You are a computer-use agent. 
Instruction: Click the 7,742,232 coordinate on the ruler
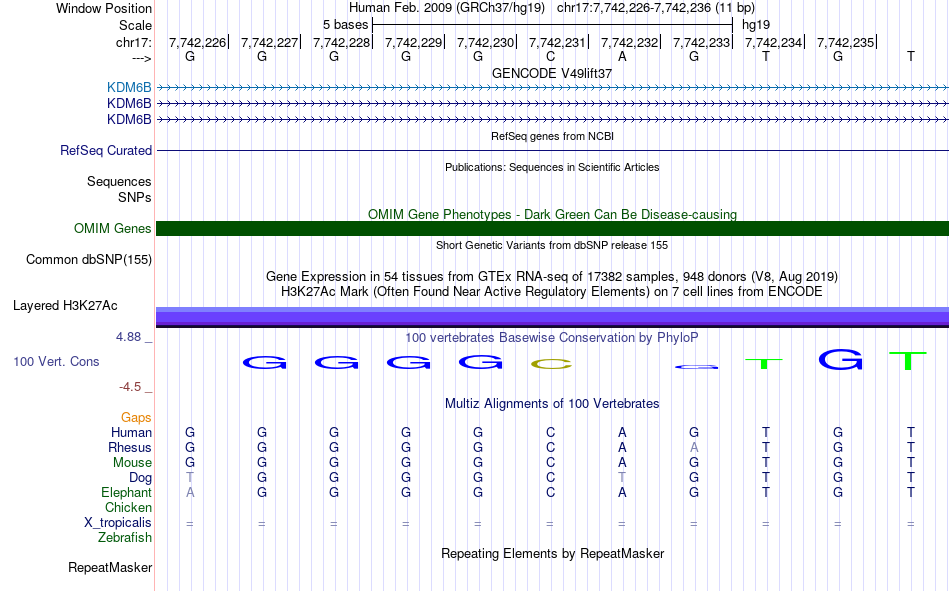(x=629, y=42)
